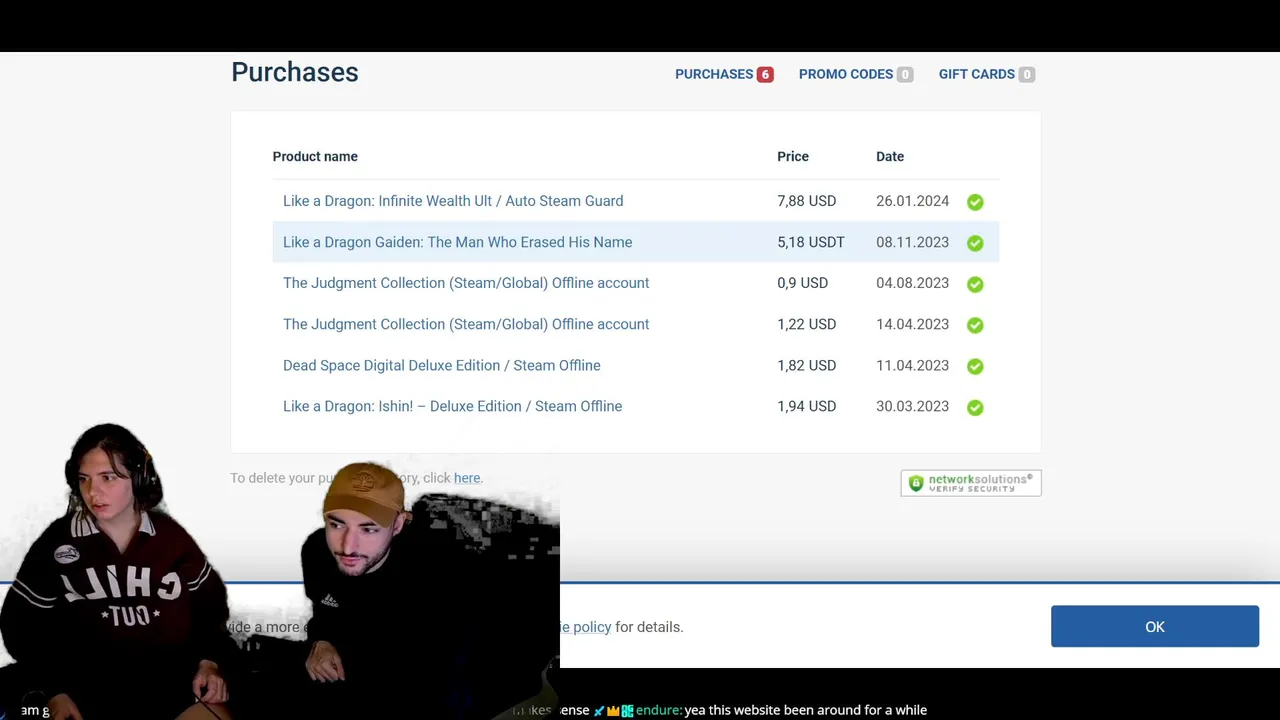This screenshot has width=1280, height=720.
Task: Click the 1,22 USD price
Action: click(806, 324)
